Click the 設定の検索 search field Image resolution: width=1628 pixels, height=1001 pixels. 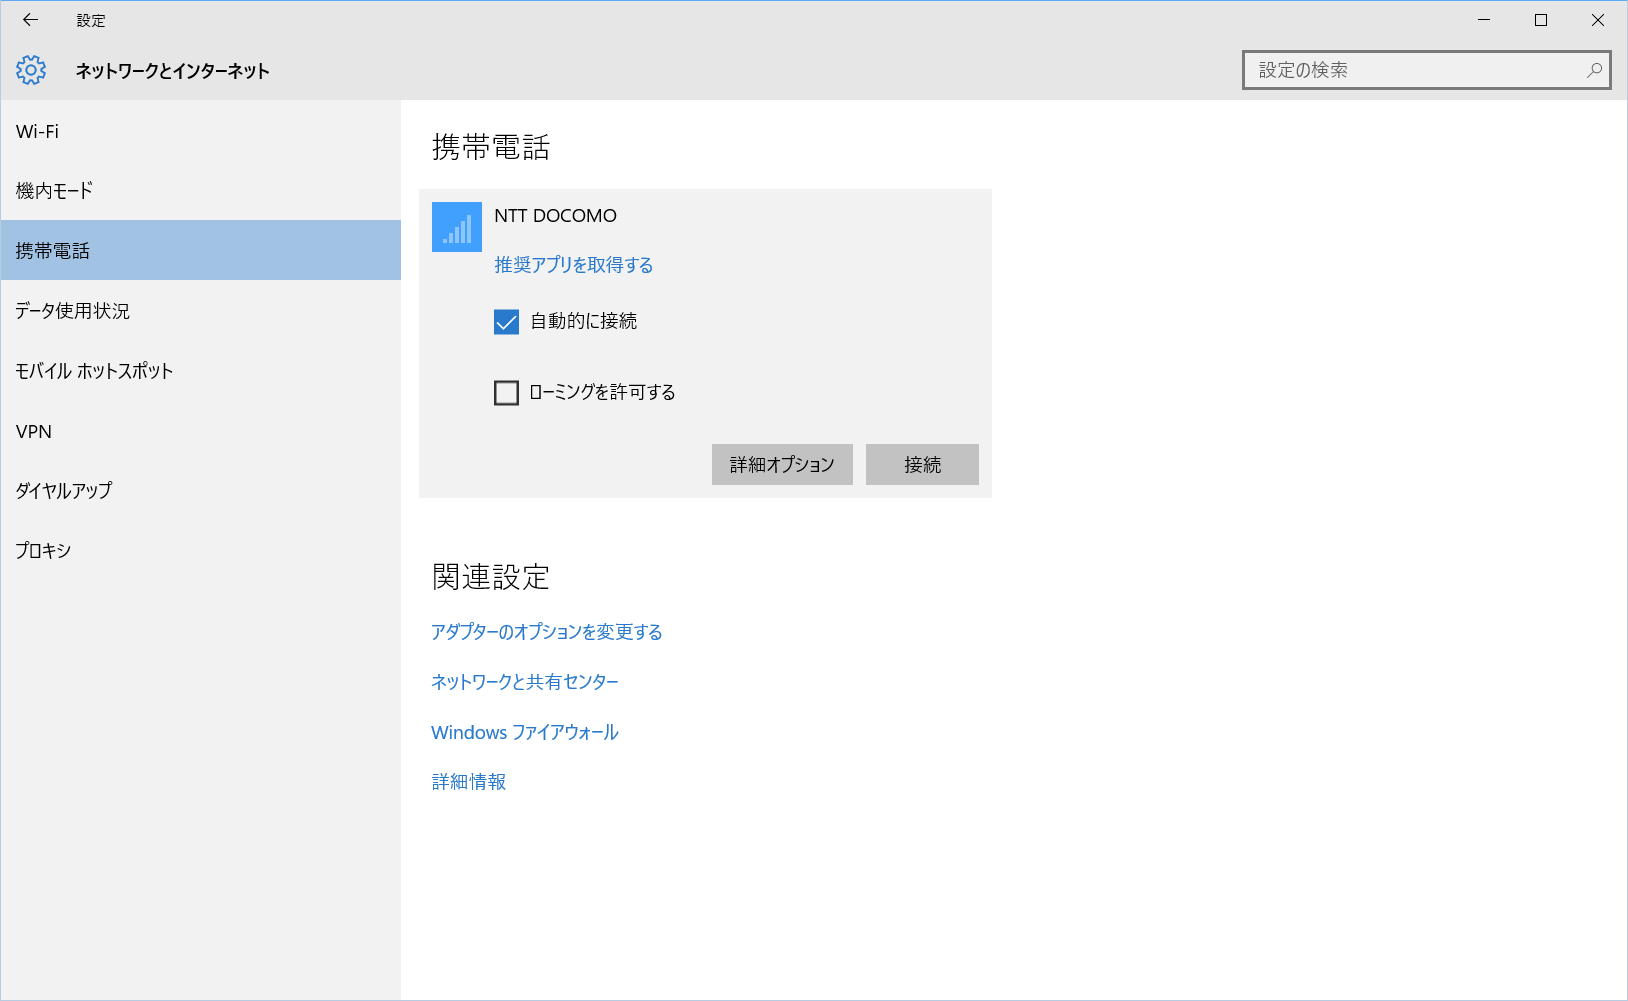point(1426,70)
